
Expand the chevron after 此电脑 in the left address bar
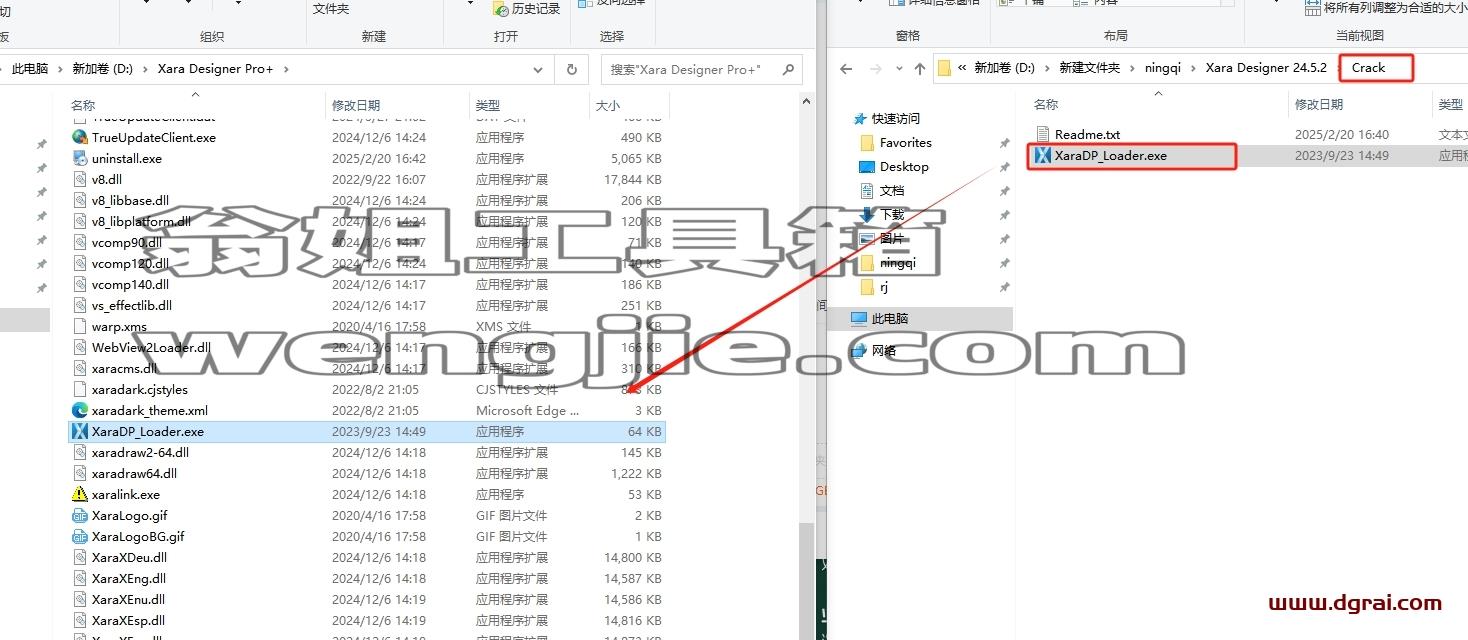click(58, 69)
